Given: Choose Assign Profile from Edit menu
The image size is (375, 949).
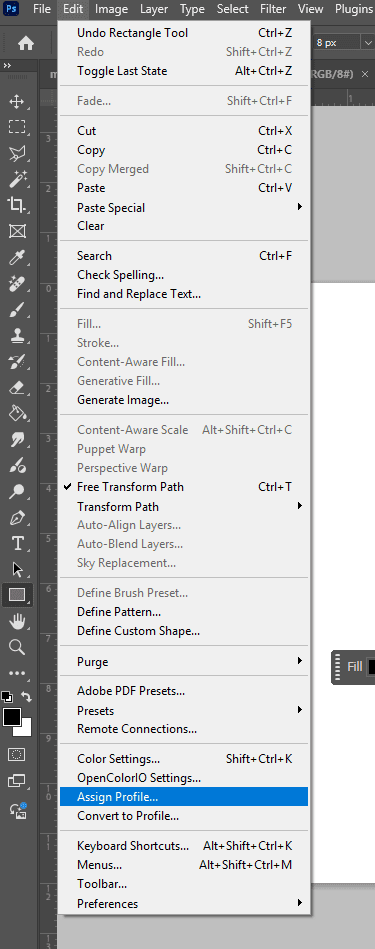Looking at the screenshot, I should (x=184, y=797).
